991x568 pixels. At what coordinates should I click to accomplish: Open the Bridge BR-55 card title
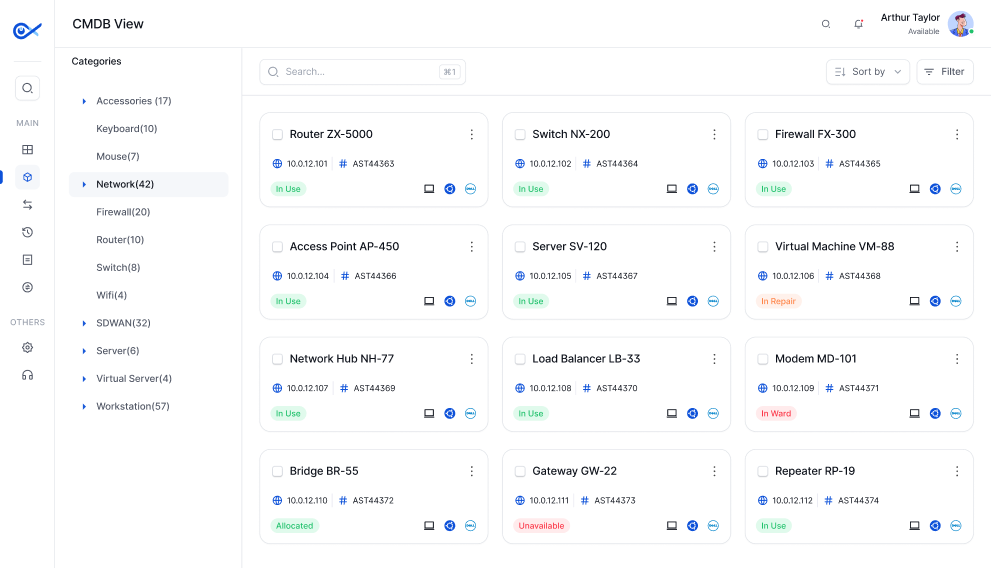[x=324, y=471]
